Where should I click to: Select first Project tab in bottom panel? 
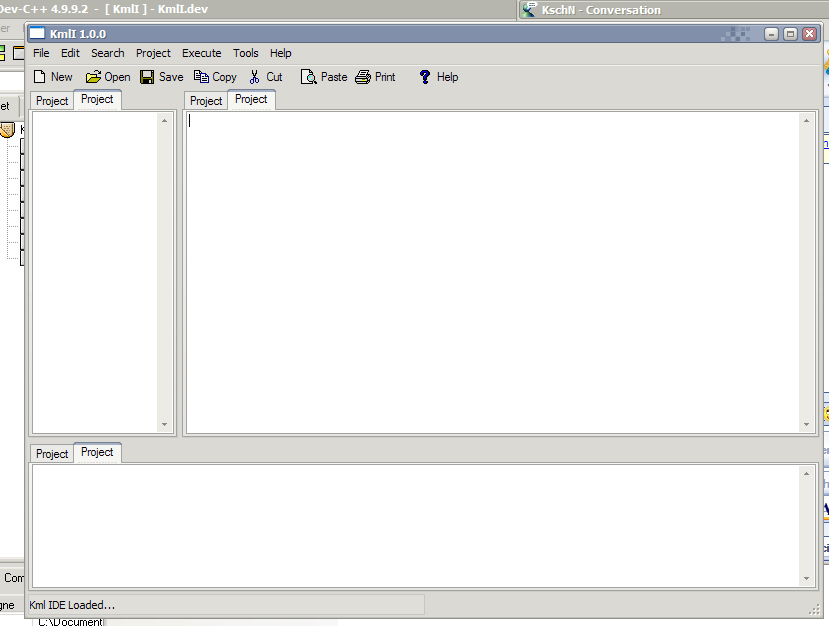[x=52, y=454]
